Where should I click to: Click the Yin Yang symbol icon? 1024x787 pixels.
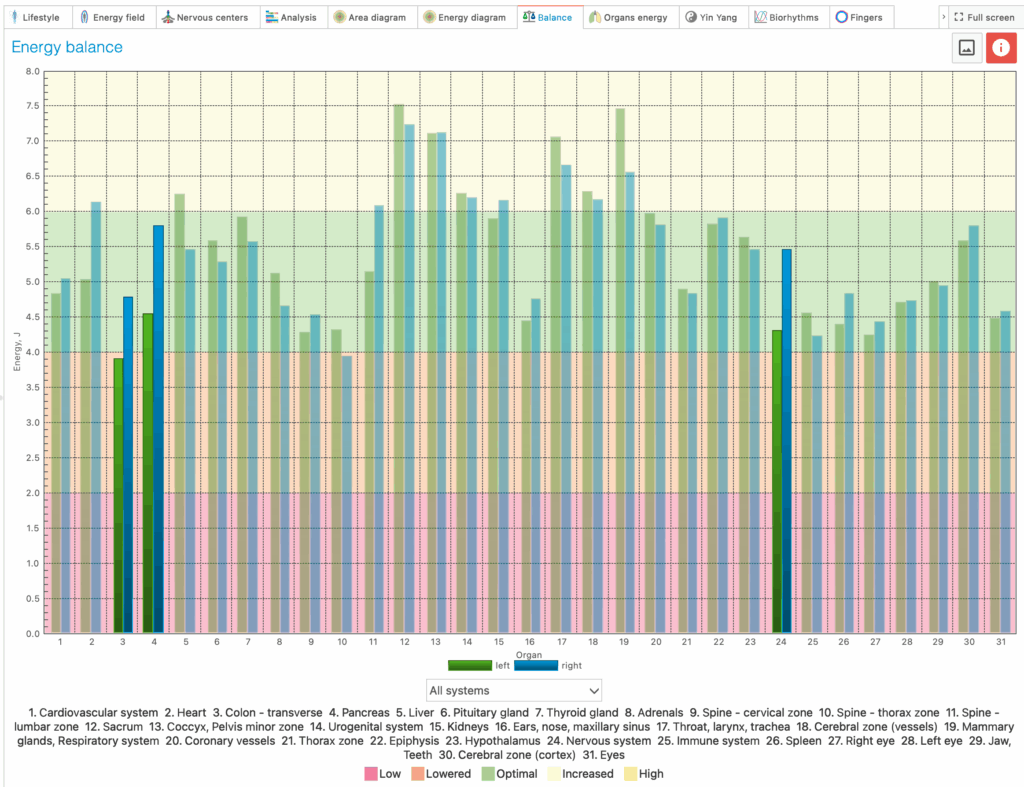(691, 17)
